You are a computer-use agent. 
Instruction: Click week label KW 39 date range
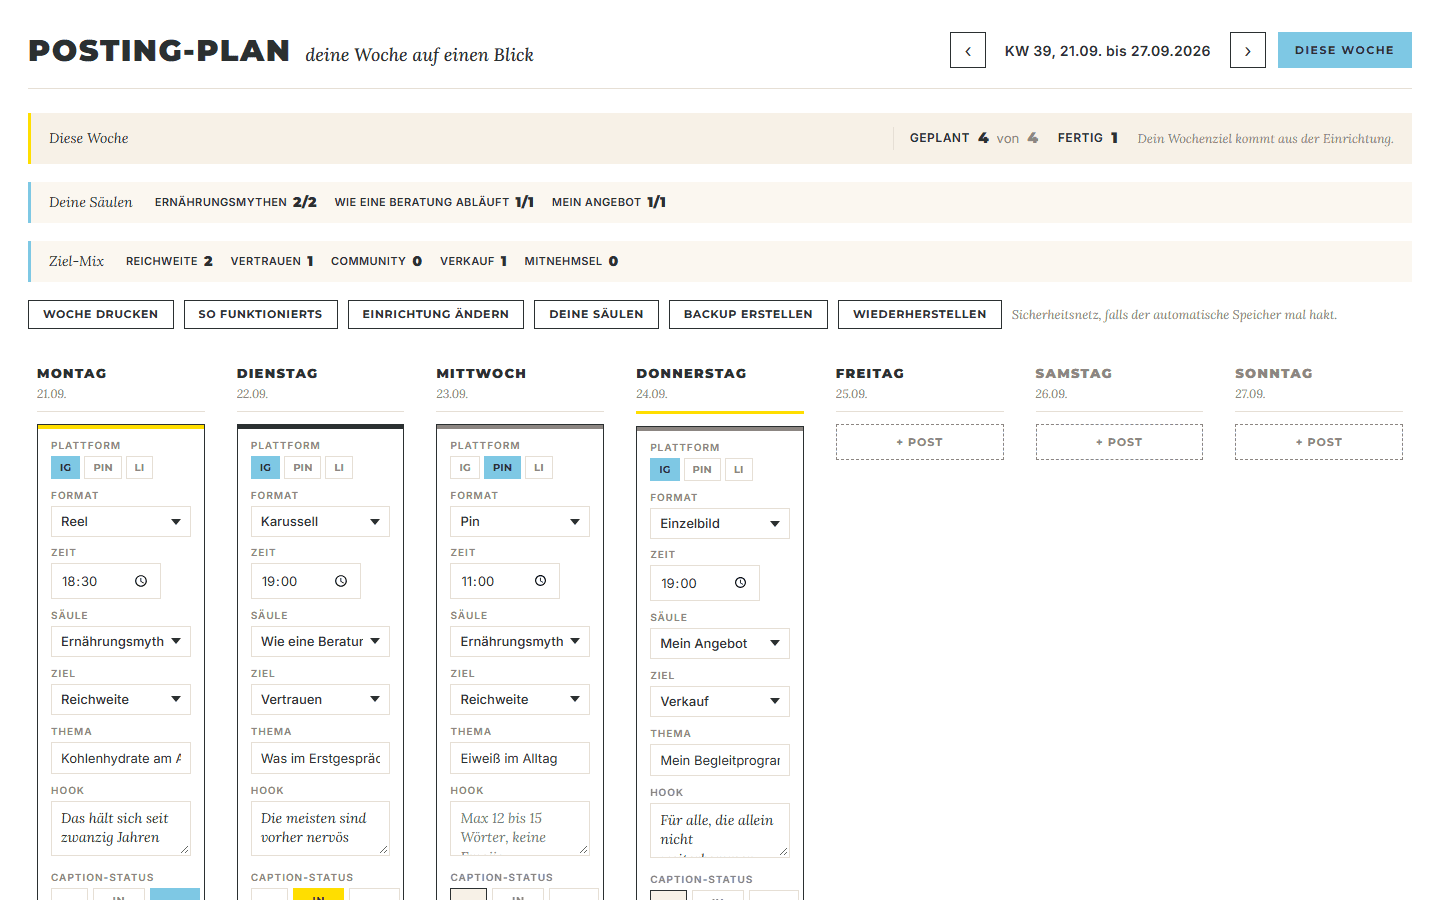click(1108, 51)
